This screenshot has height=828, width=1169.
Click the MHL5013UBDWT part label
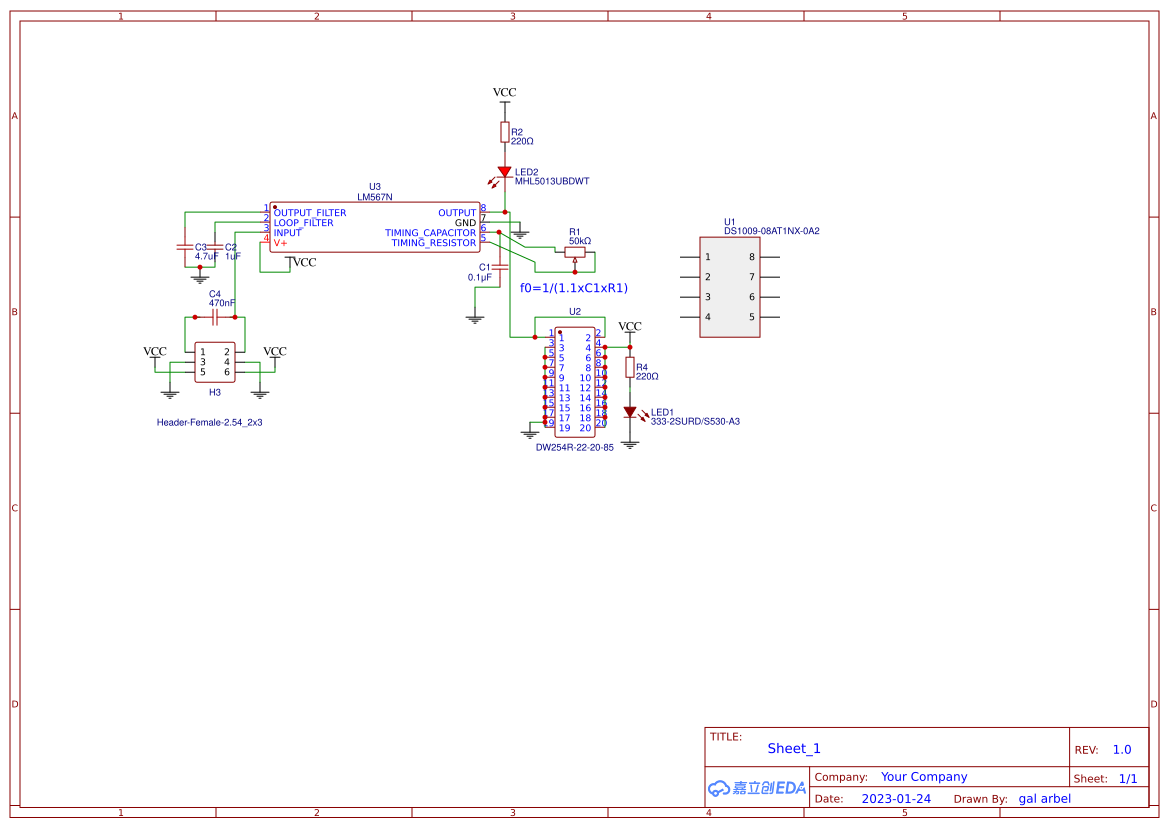[552, 181]
